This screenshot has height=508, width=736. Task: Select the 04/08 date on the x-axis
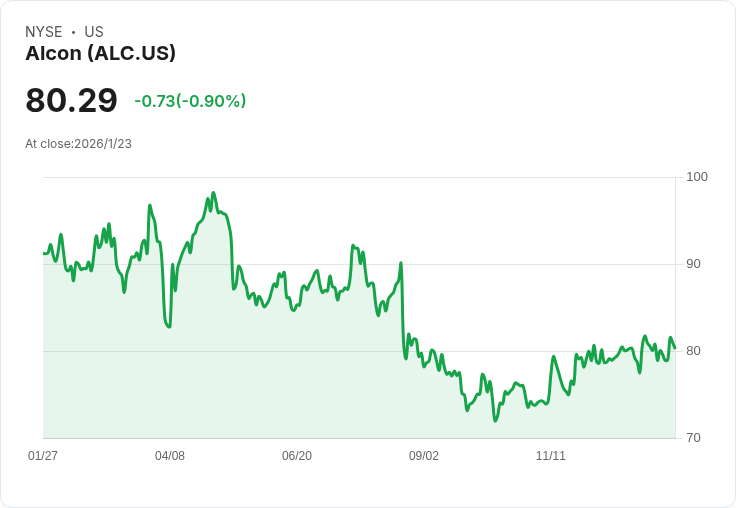[170, 456]
